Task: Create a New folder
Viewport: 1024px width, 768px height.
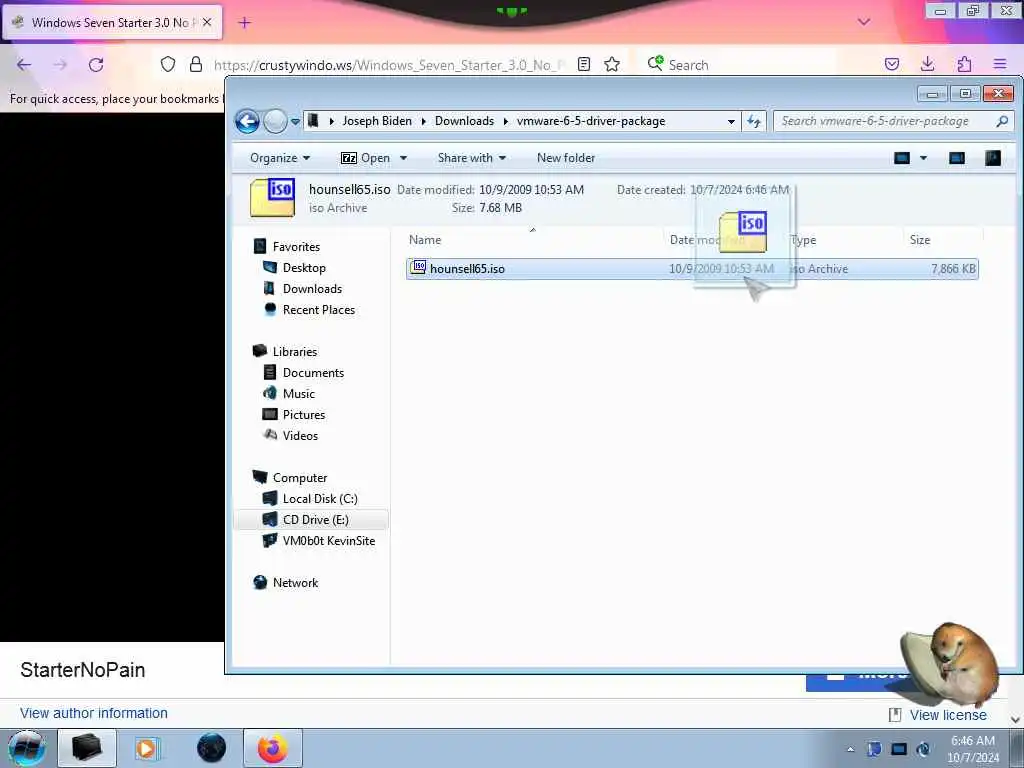Action: point(566,158)
